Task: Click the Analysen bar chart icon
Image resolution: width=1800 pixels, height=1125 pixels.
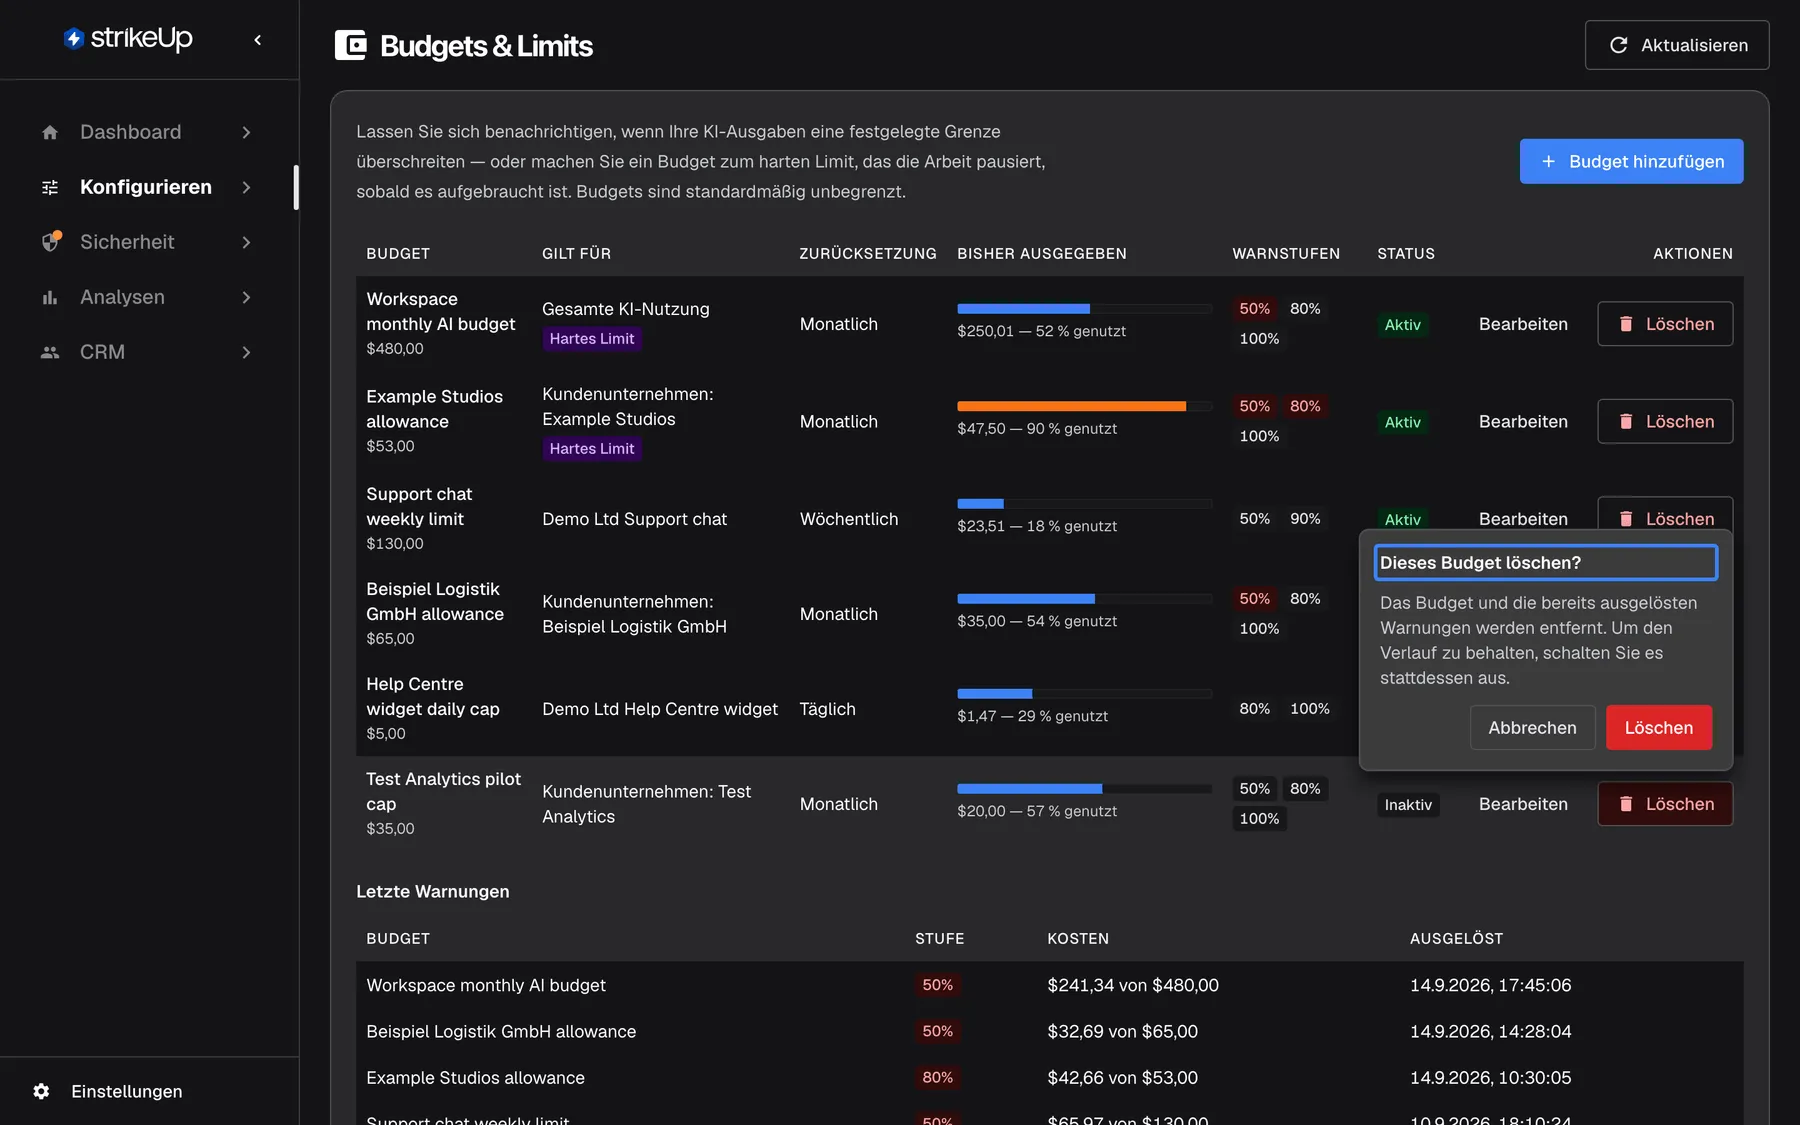Action: [x=50, y=297]
